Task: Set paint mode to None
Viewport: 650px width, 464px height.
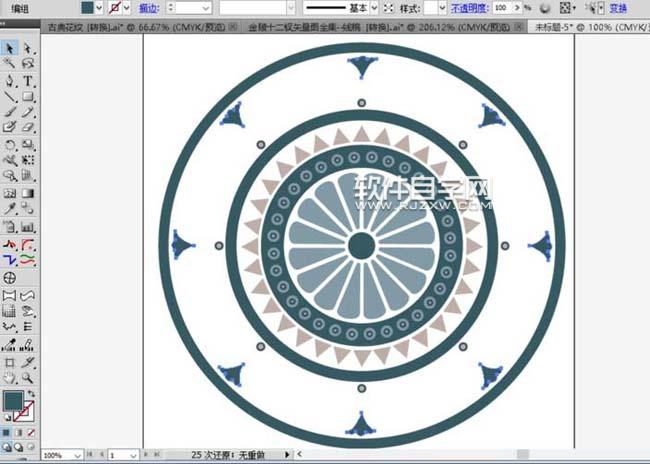Action: (x=31, y=432)
